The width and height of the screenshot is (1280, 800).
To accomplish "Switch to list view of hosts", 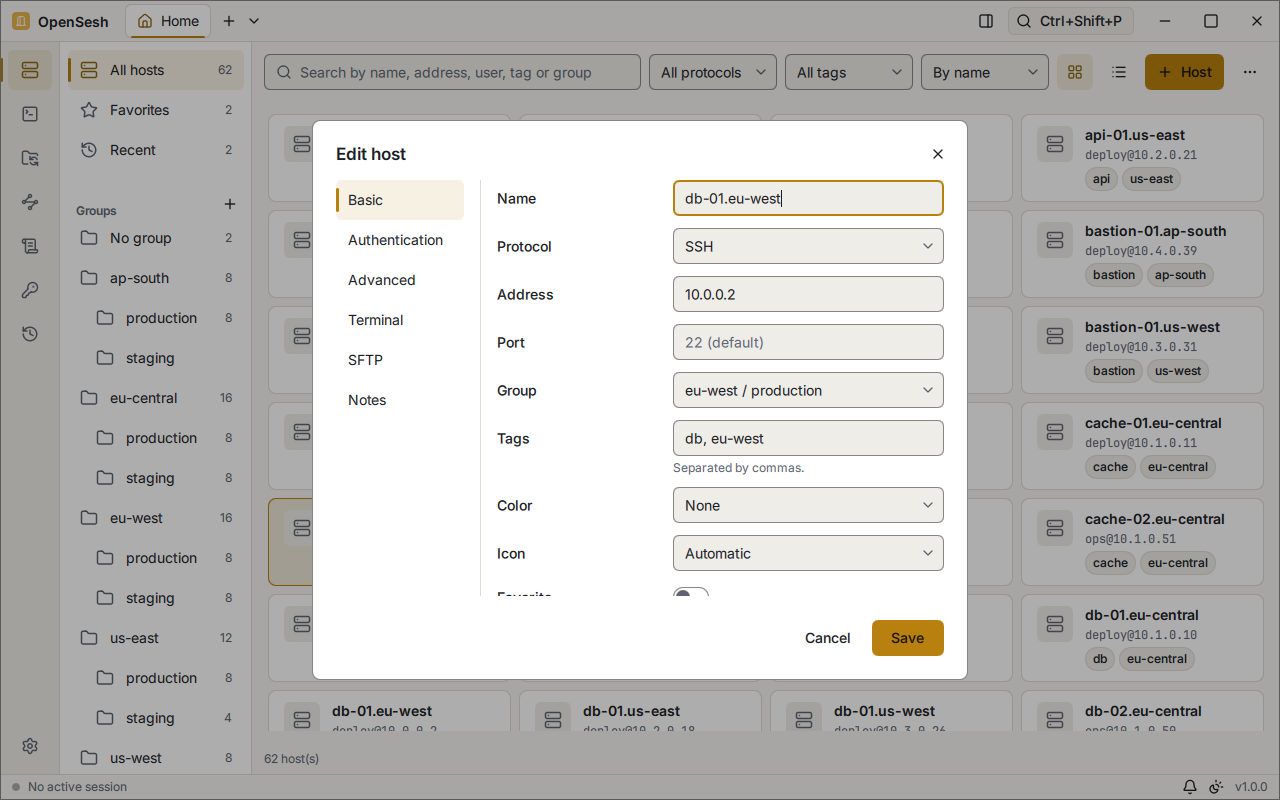I will pos(1119,72).
